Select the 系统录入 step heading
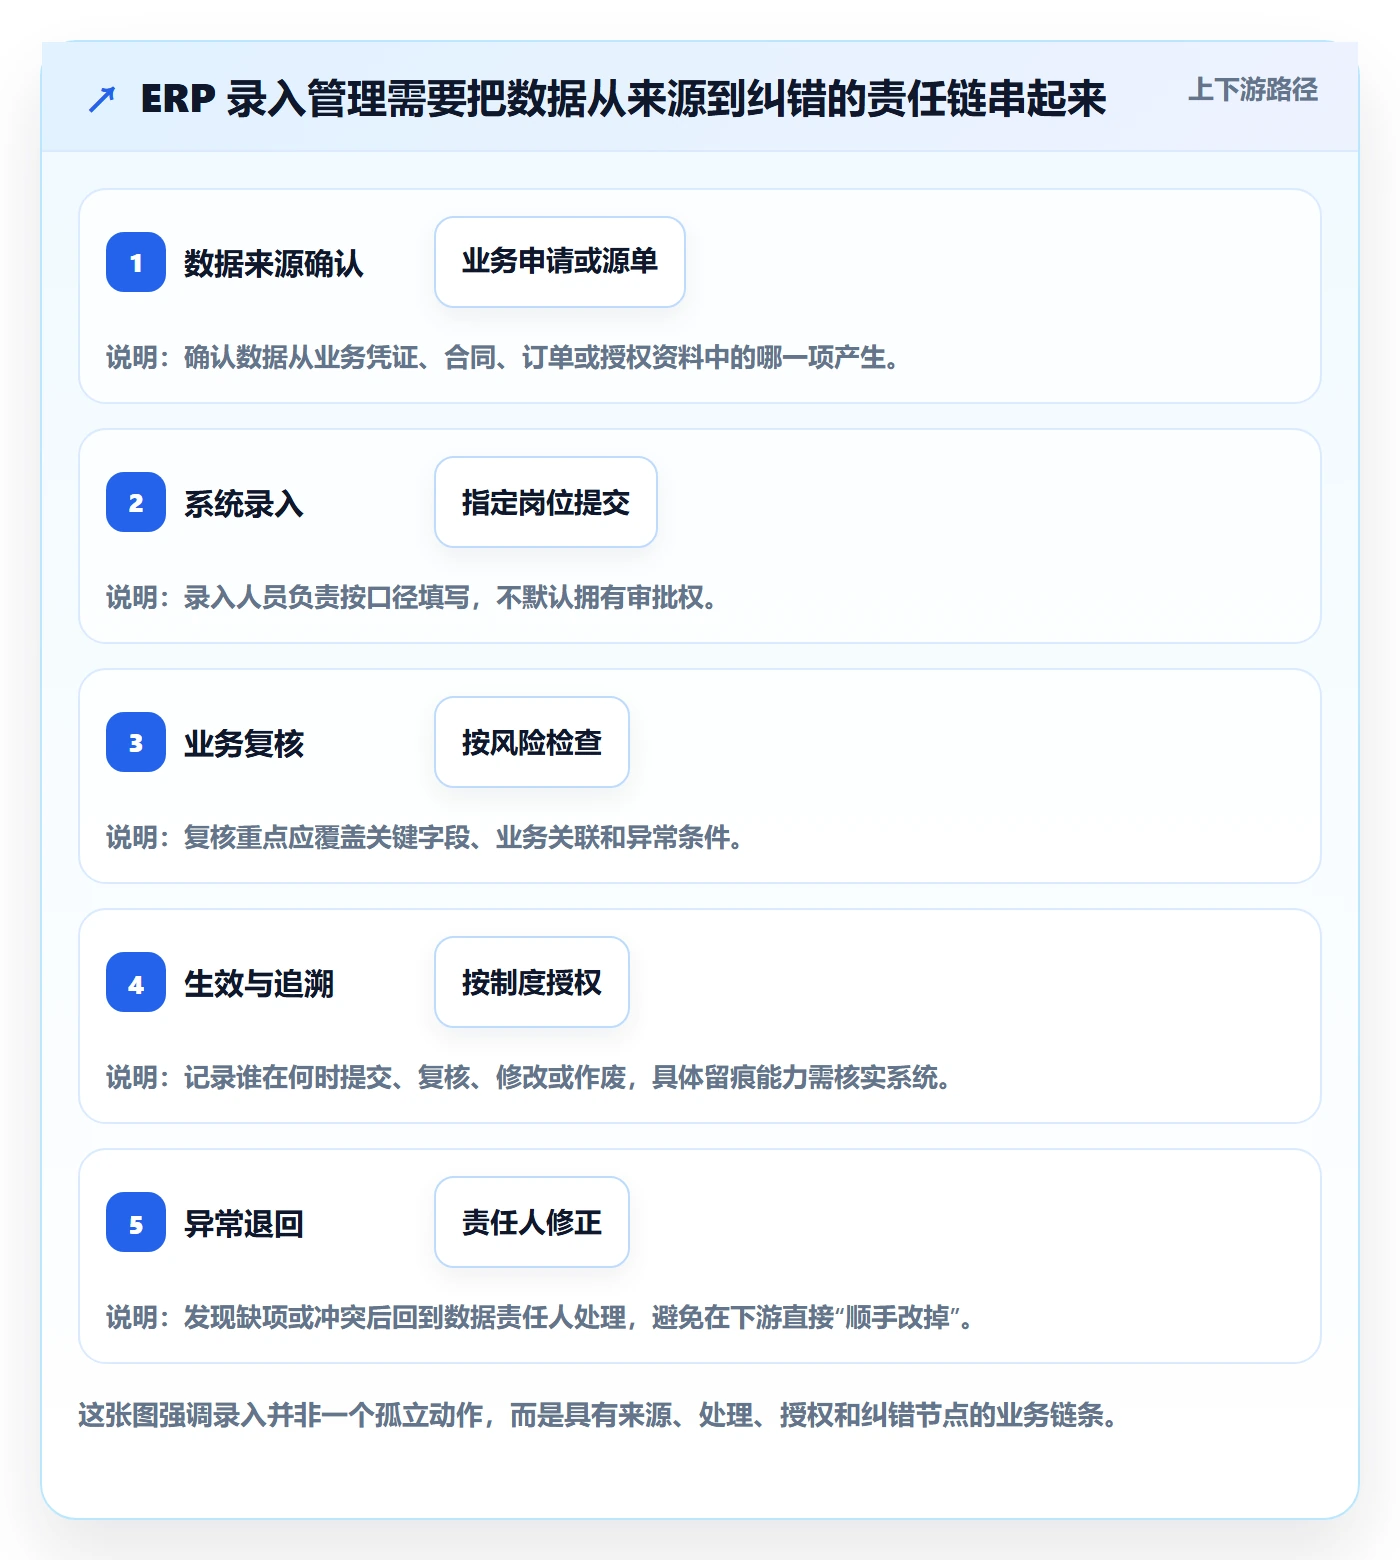The height and width of the screenshot is (1560, 1400). click(x=244, y=503)
